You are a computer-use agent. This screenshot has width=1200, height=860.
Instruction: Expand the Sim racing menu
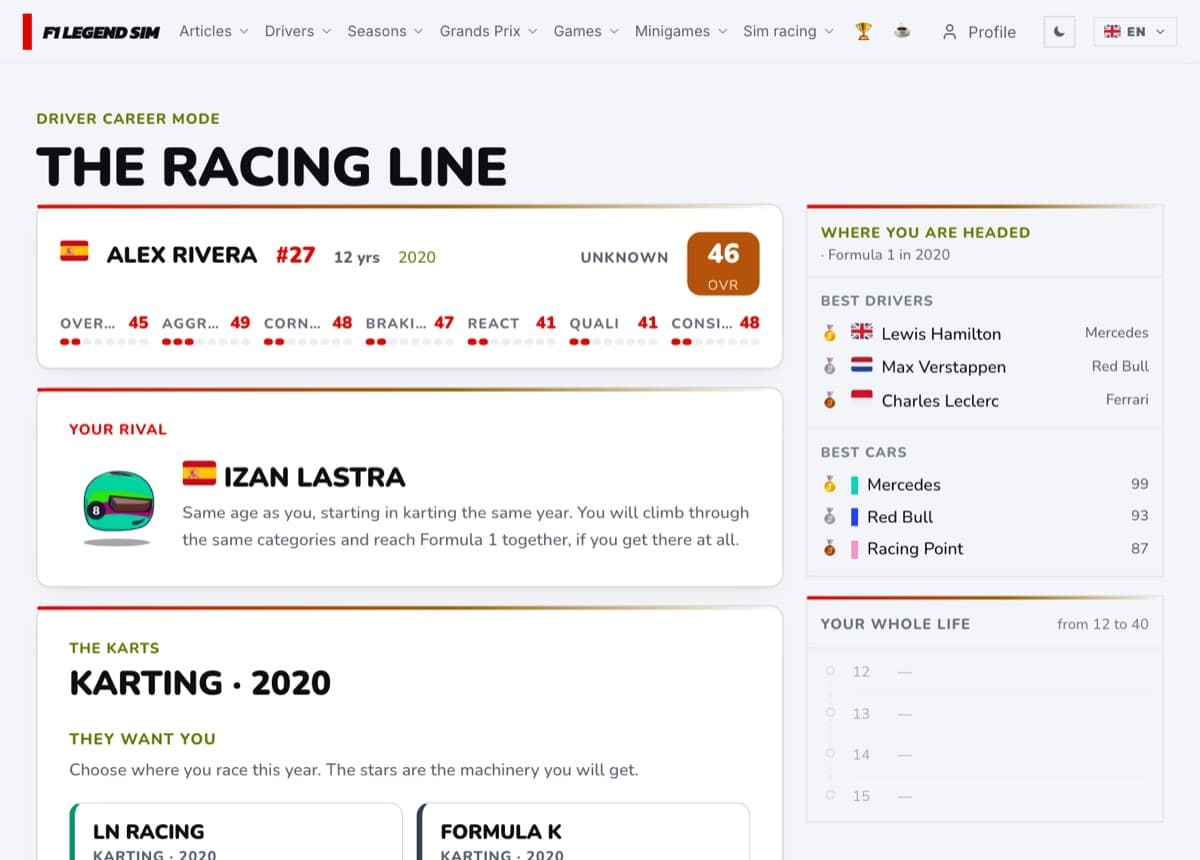788,31
